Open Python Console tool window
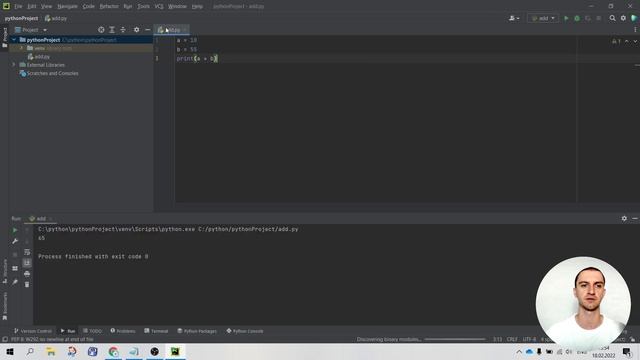This screenshot has width=640, height=360. click(x=245, y=331)
